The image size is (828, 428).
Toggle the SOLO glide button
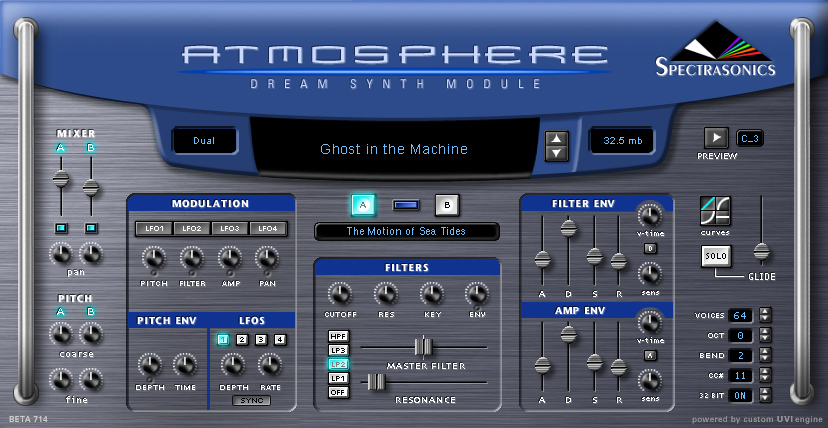click(x=716, y=256)
